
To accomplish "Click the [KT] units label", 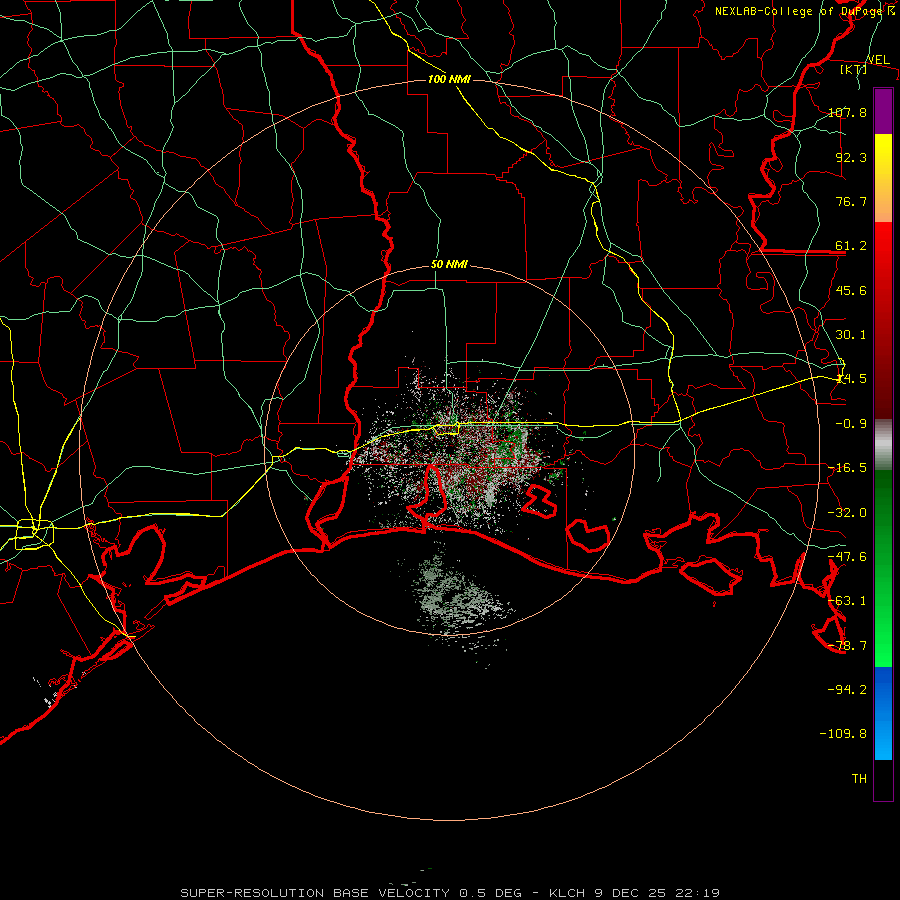I will (x=854, y=70).
